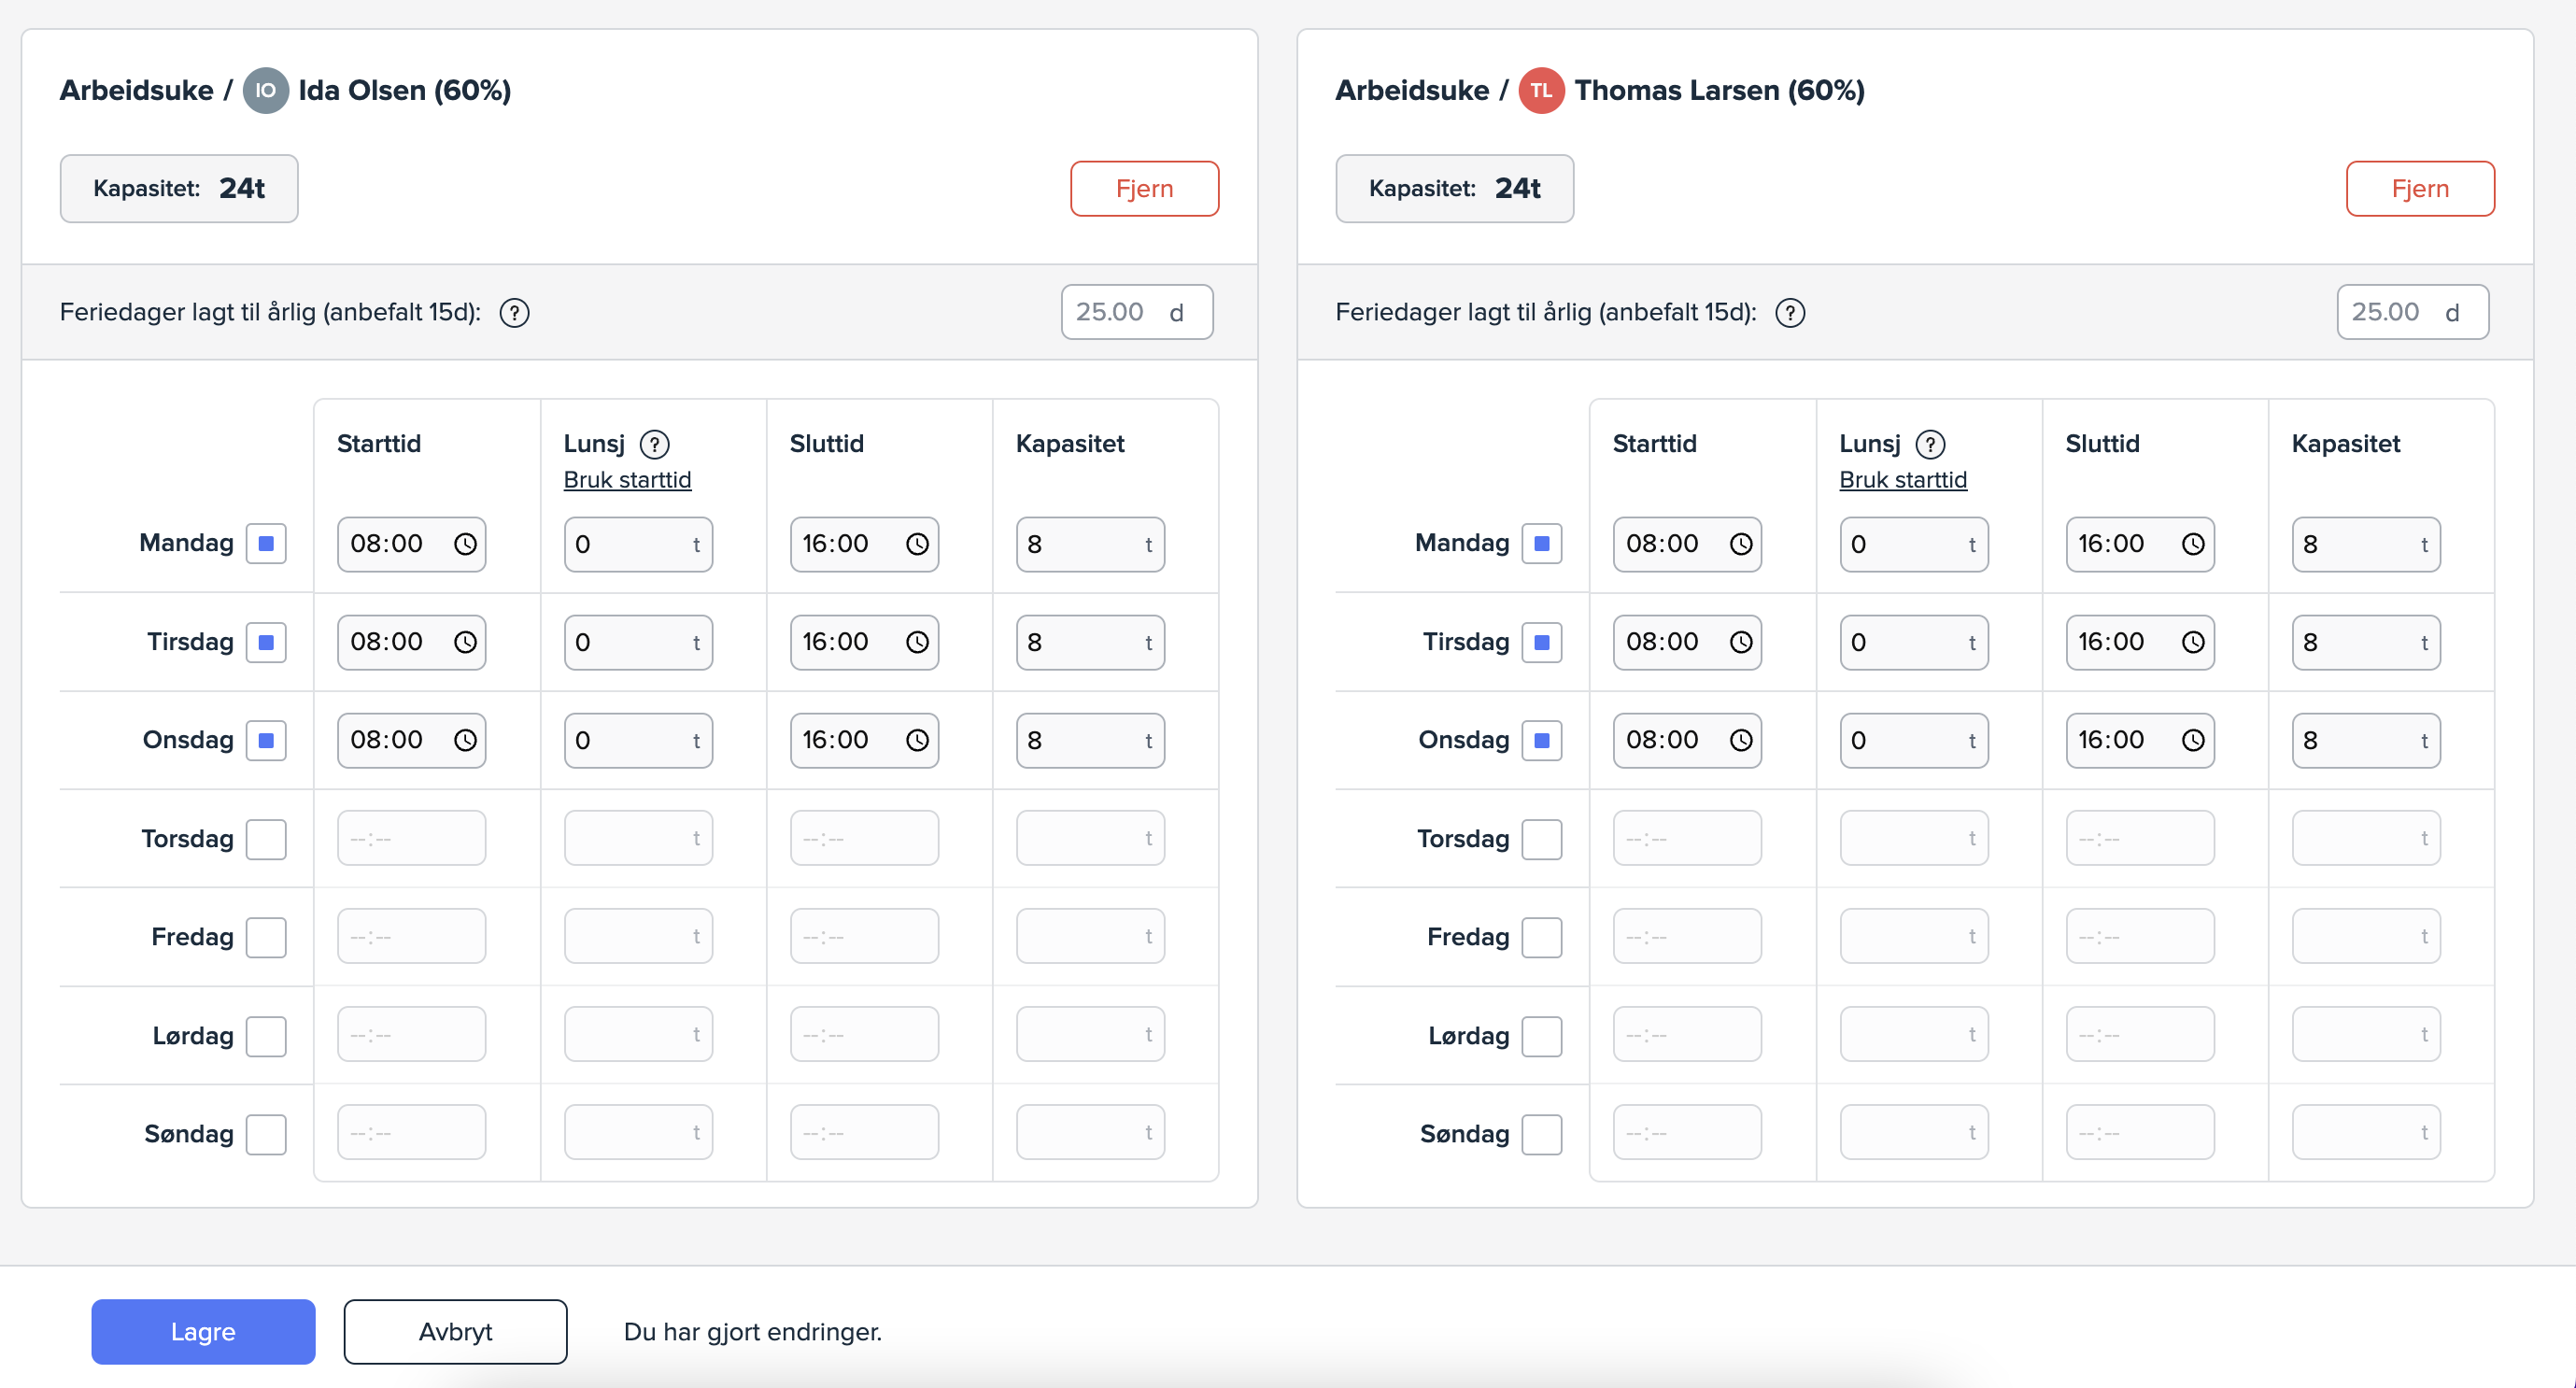The width and height of the screenshot is (2576, 1388).
Task: Enable Torsdag checkbox for Ida Olsen
Action: [266, 839]
